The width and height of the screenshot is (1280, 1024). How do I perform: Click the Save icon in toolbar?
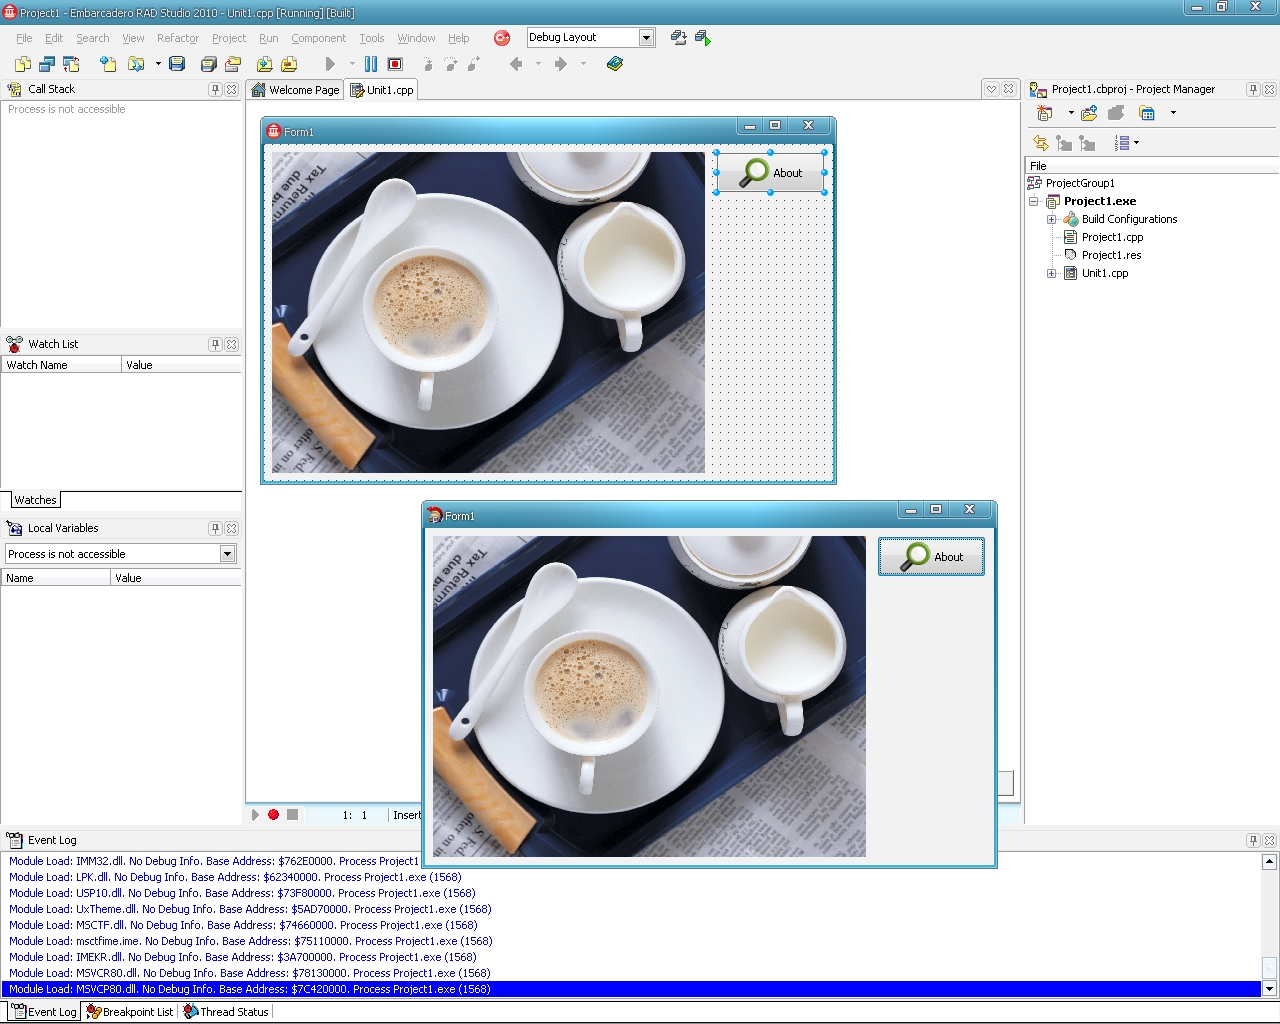pos(177,64)
